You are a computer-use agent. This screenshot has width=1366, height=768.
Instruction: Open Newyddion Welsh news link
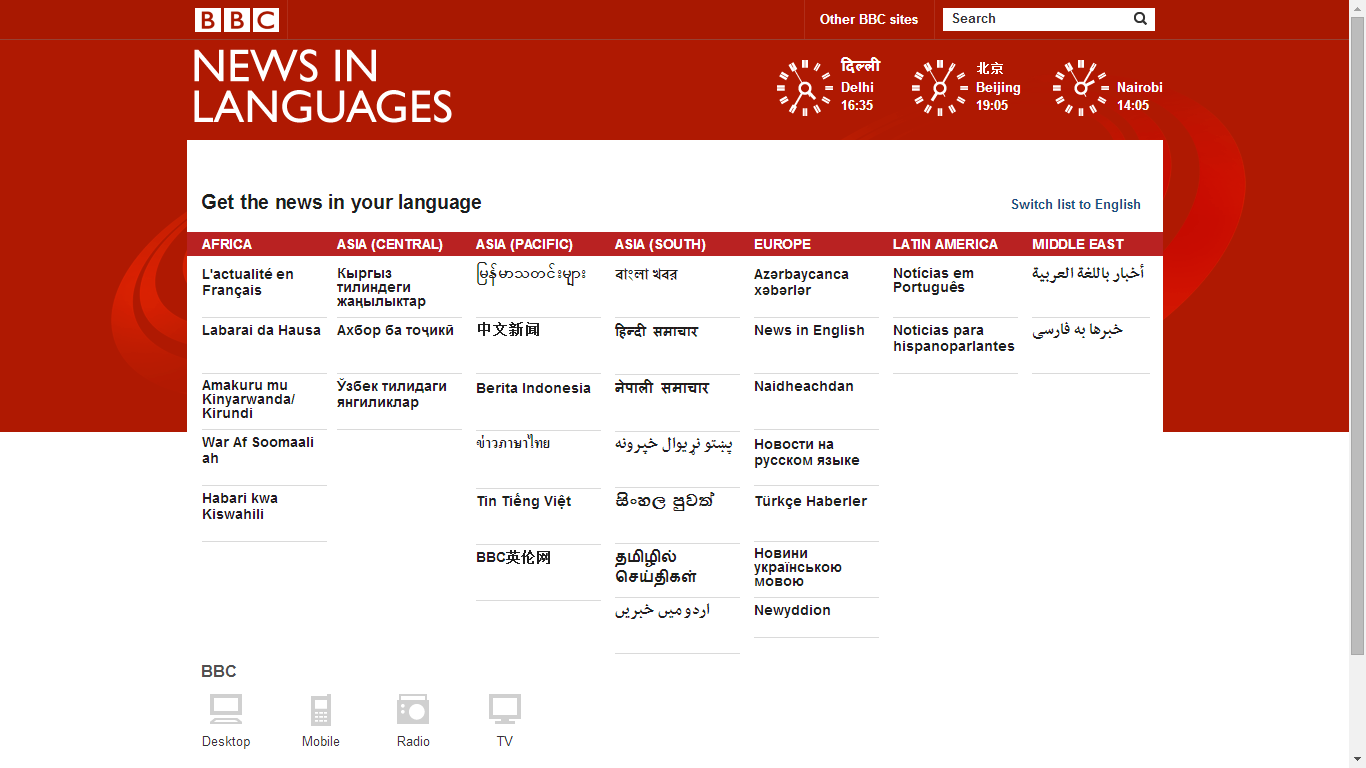(792, 610)
